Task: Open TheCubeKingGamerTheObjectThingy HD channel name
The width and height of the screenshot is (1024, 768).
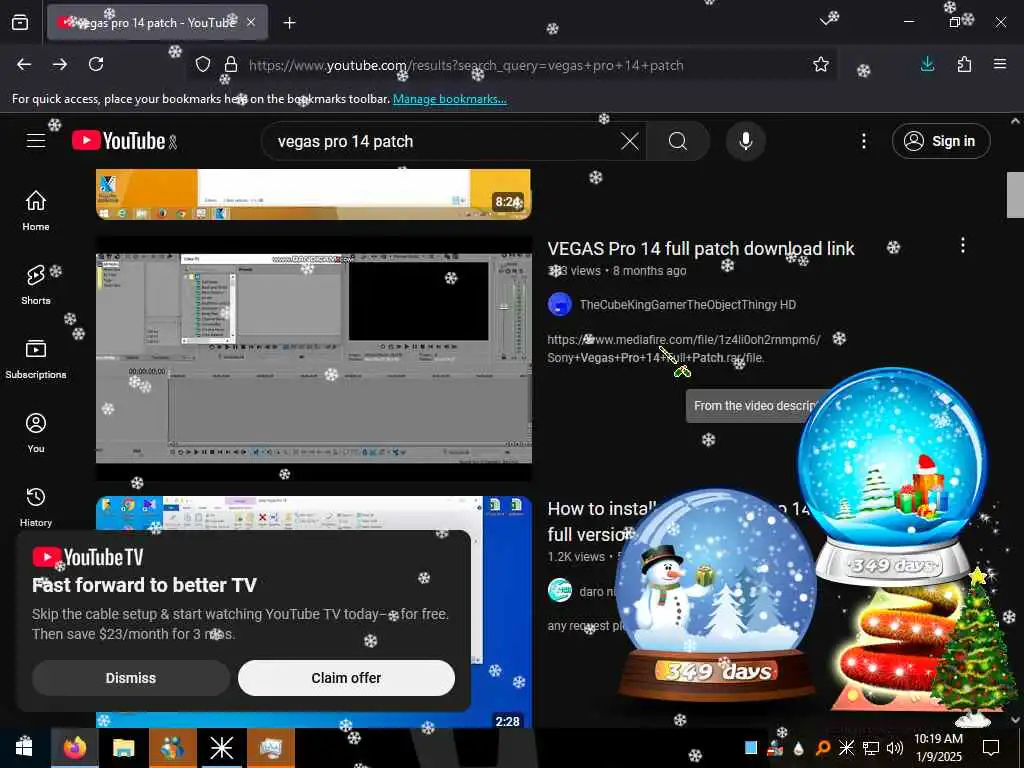Action: point(688,305)
